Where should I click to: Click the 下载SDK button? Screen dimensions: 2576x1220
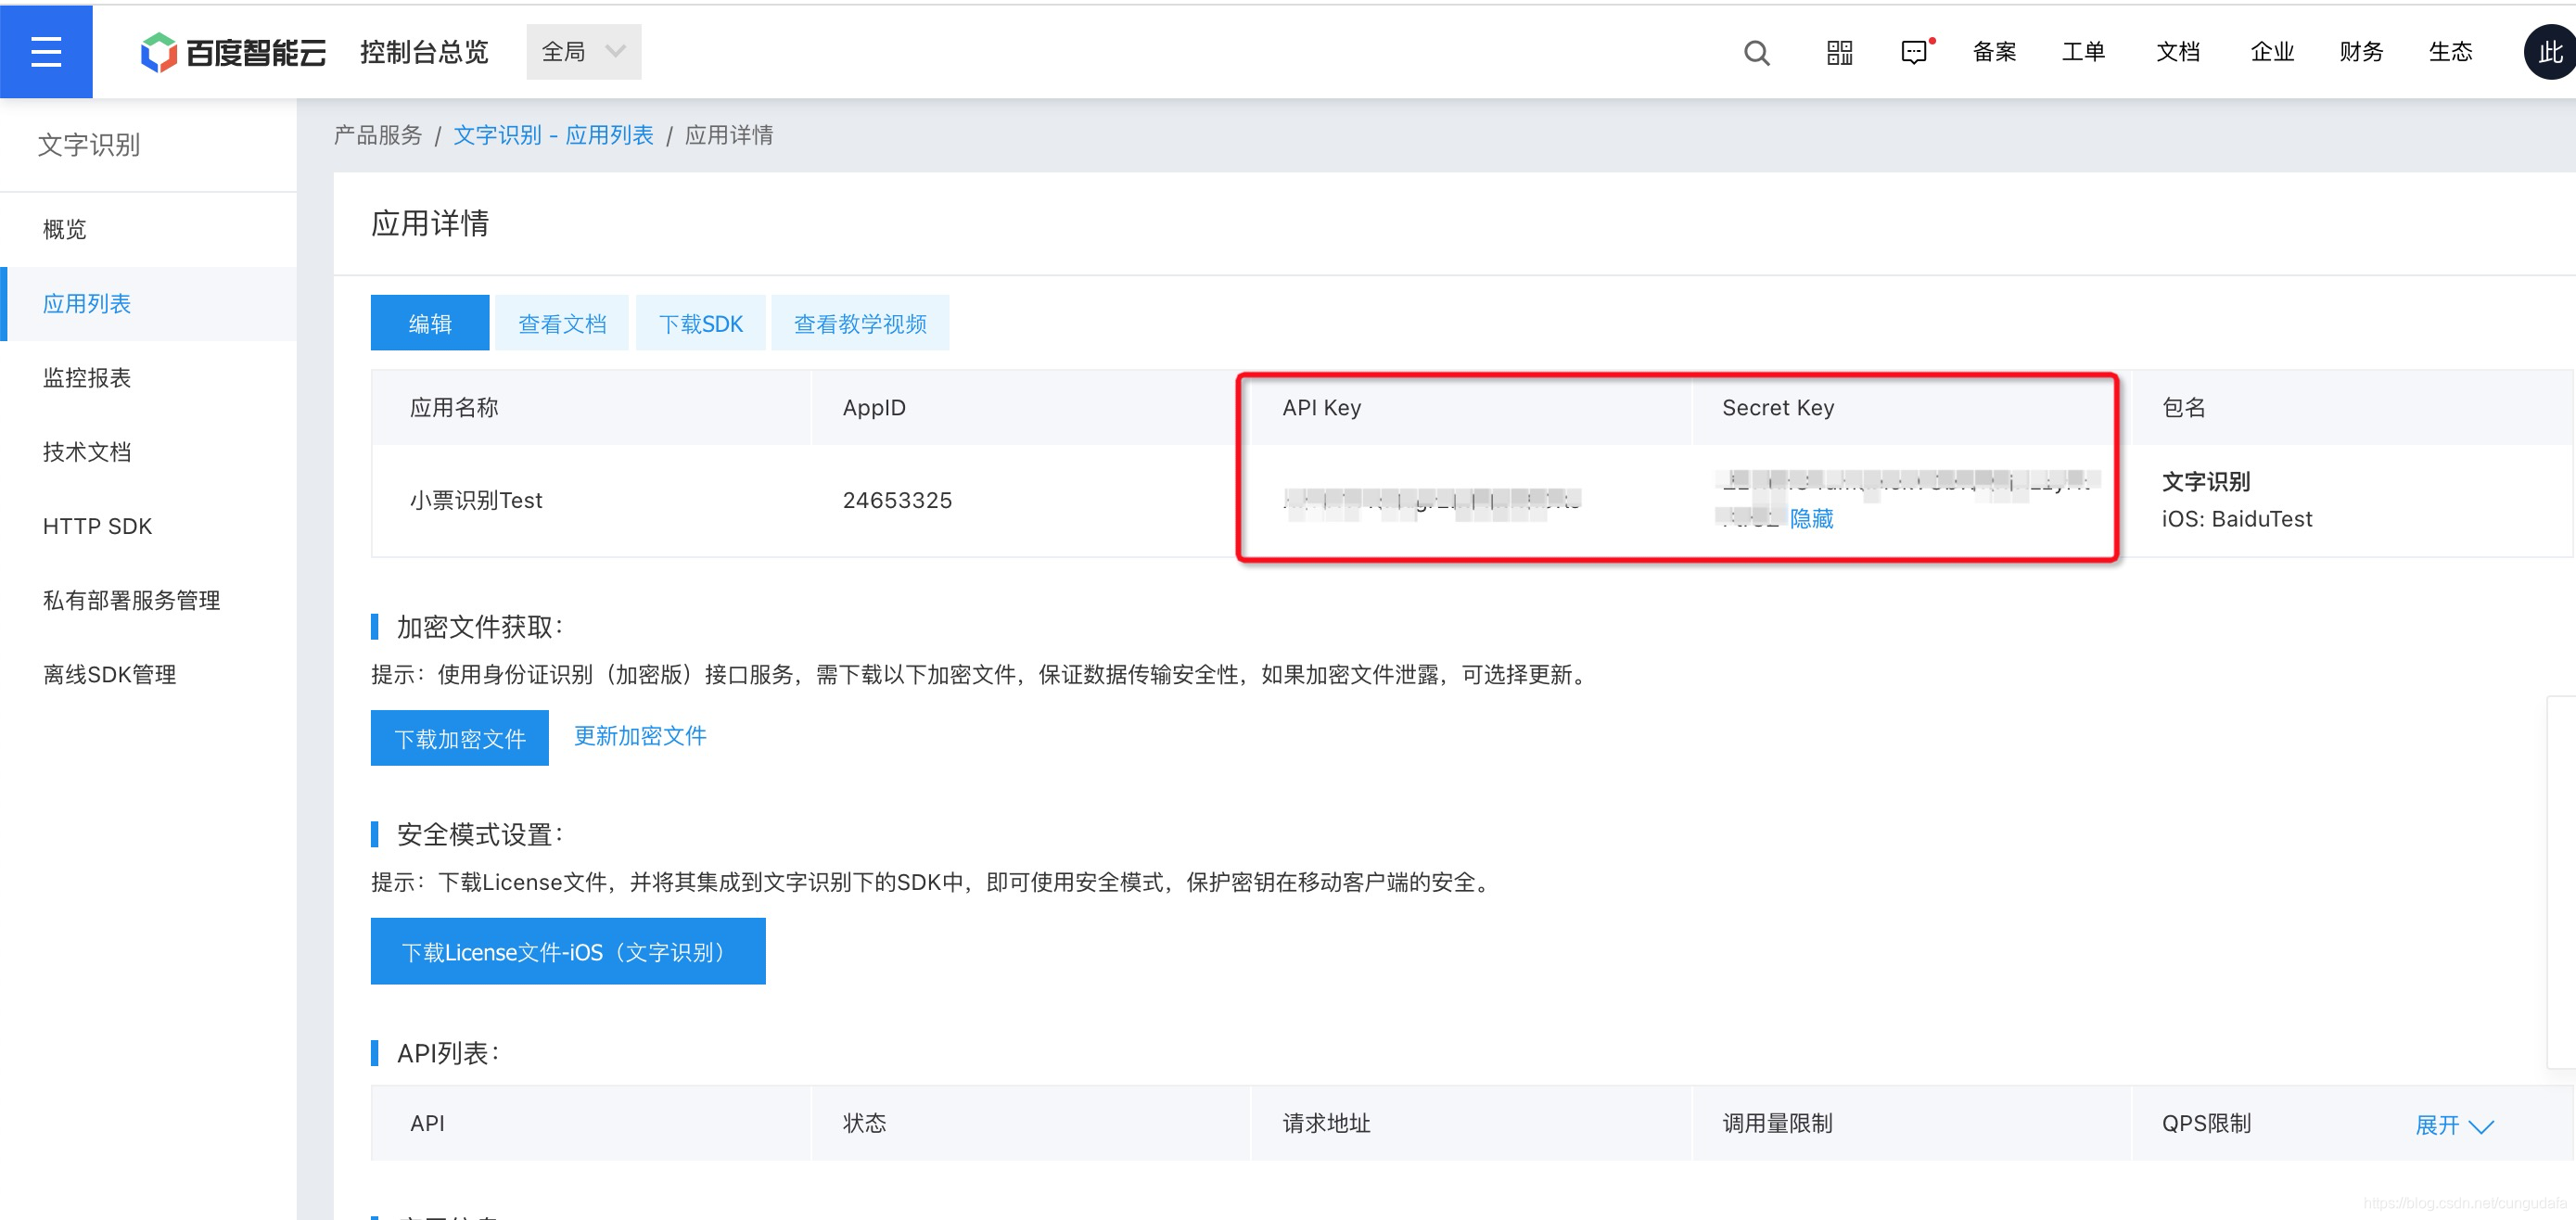pyautogui.click(x=700, y=323)
